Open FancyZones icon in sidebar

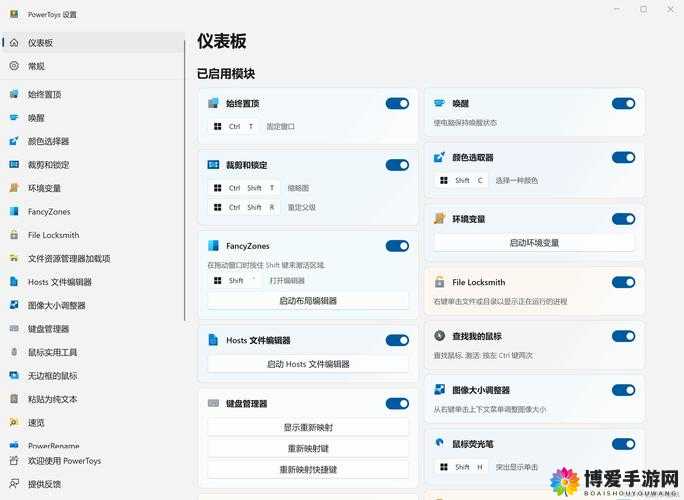tap(14, 211)
